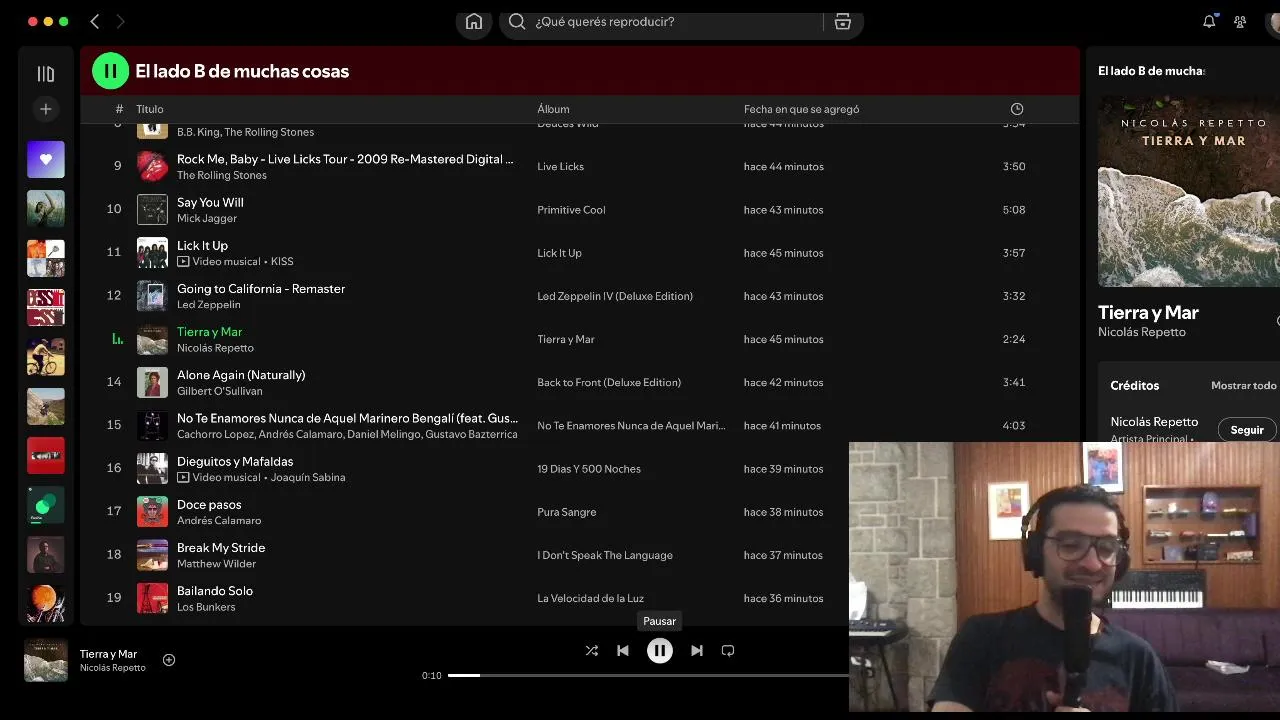Open the red moon playlist in sidebar

pyautogui.click(x=45, y=604)
